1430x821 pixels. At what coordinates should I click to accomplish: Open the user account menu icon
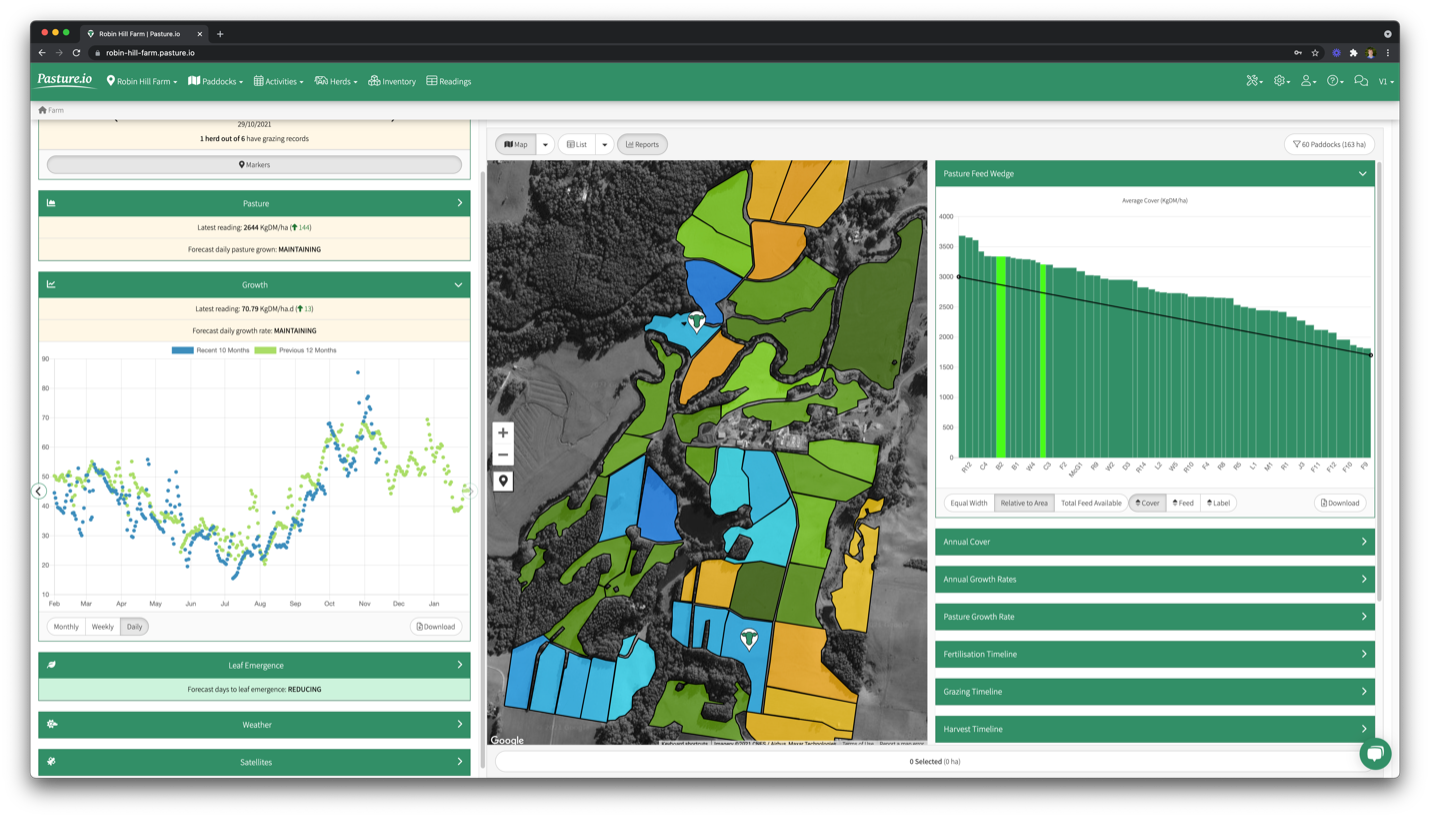pos(1308,81)
